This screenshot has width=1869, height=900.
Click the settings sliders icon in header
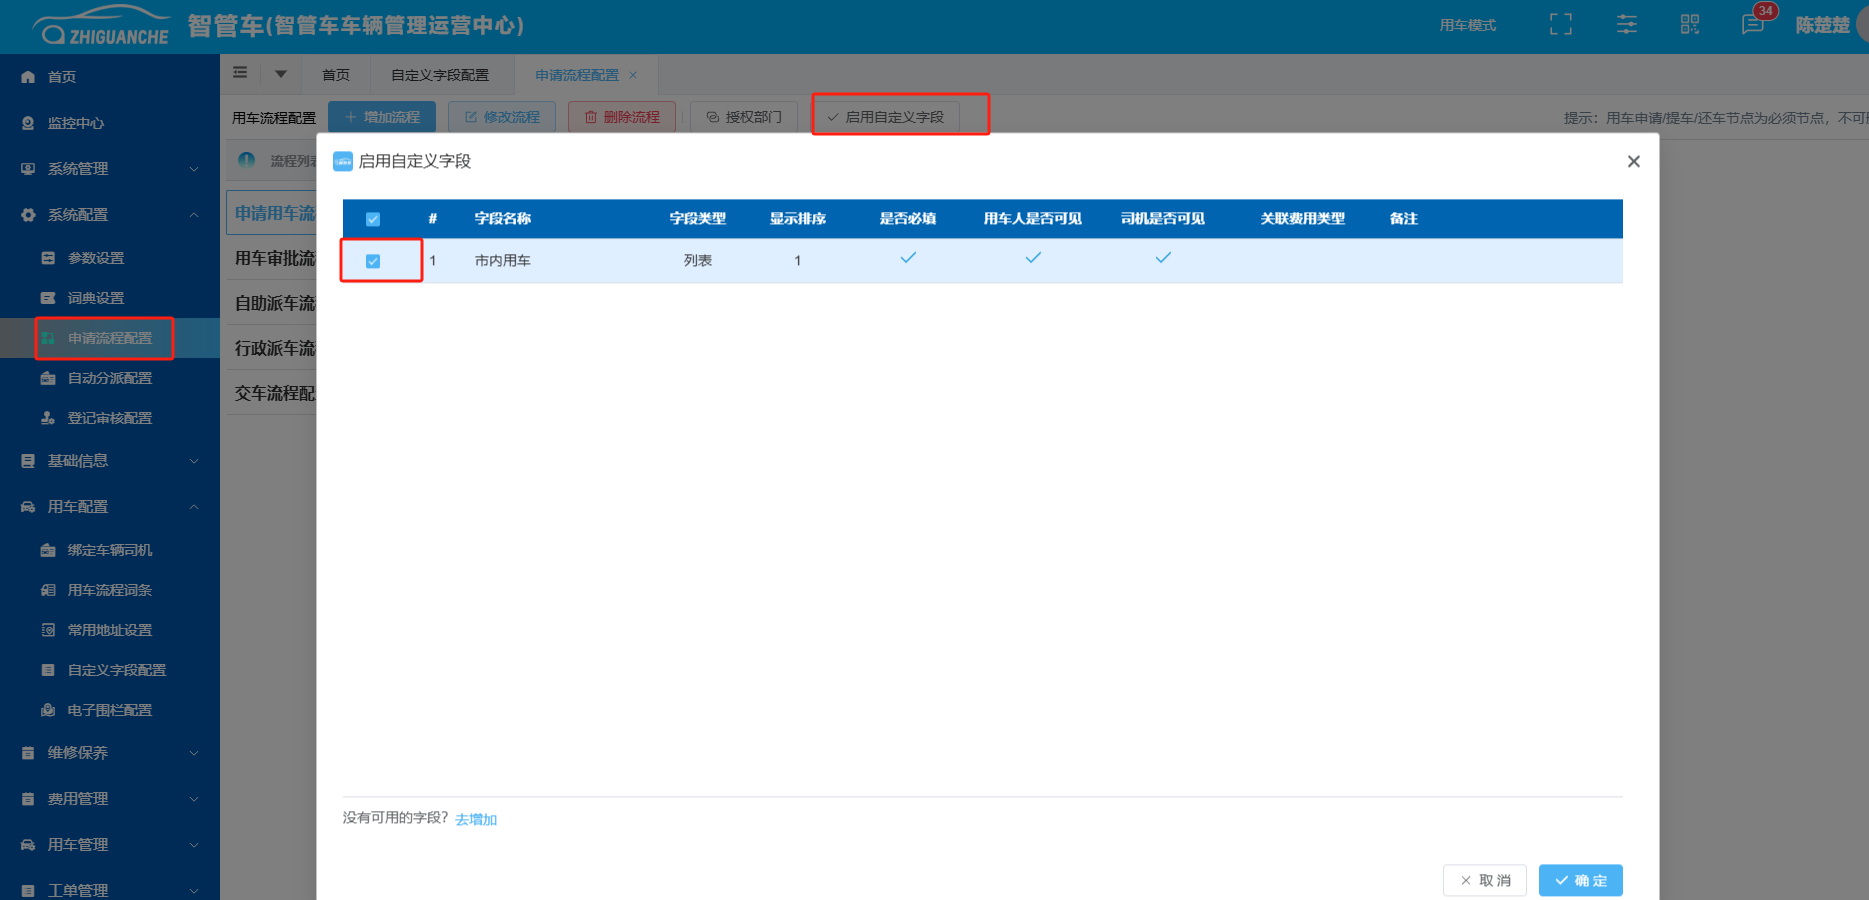[x=1626, y=25]
